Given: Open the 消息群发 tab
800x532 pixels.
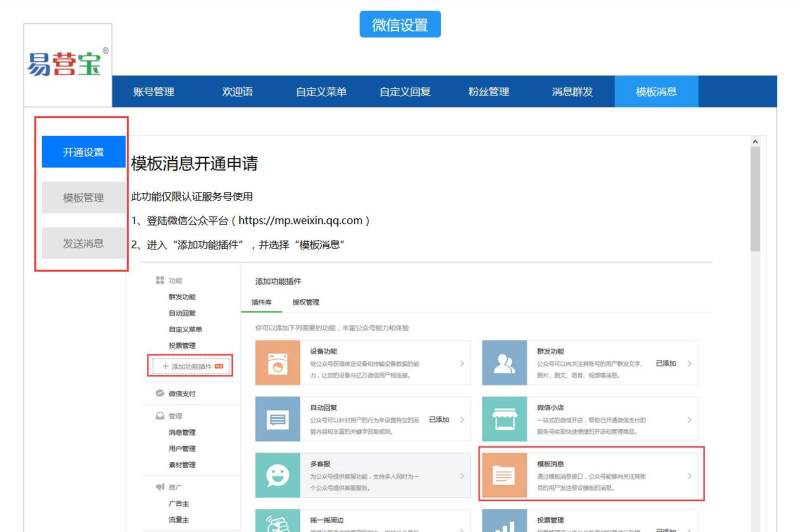Looking at the screenshot, I should pos(572,92).
